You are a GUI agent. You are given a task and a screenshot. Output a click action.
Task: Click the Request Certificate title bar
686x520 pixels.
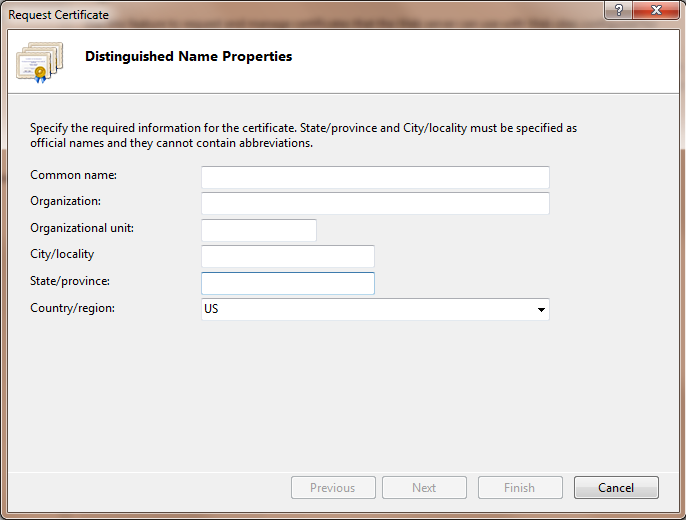[x=300, y=14]
